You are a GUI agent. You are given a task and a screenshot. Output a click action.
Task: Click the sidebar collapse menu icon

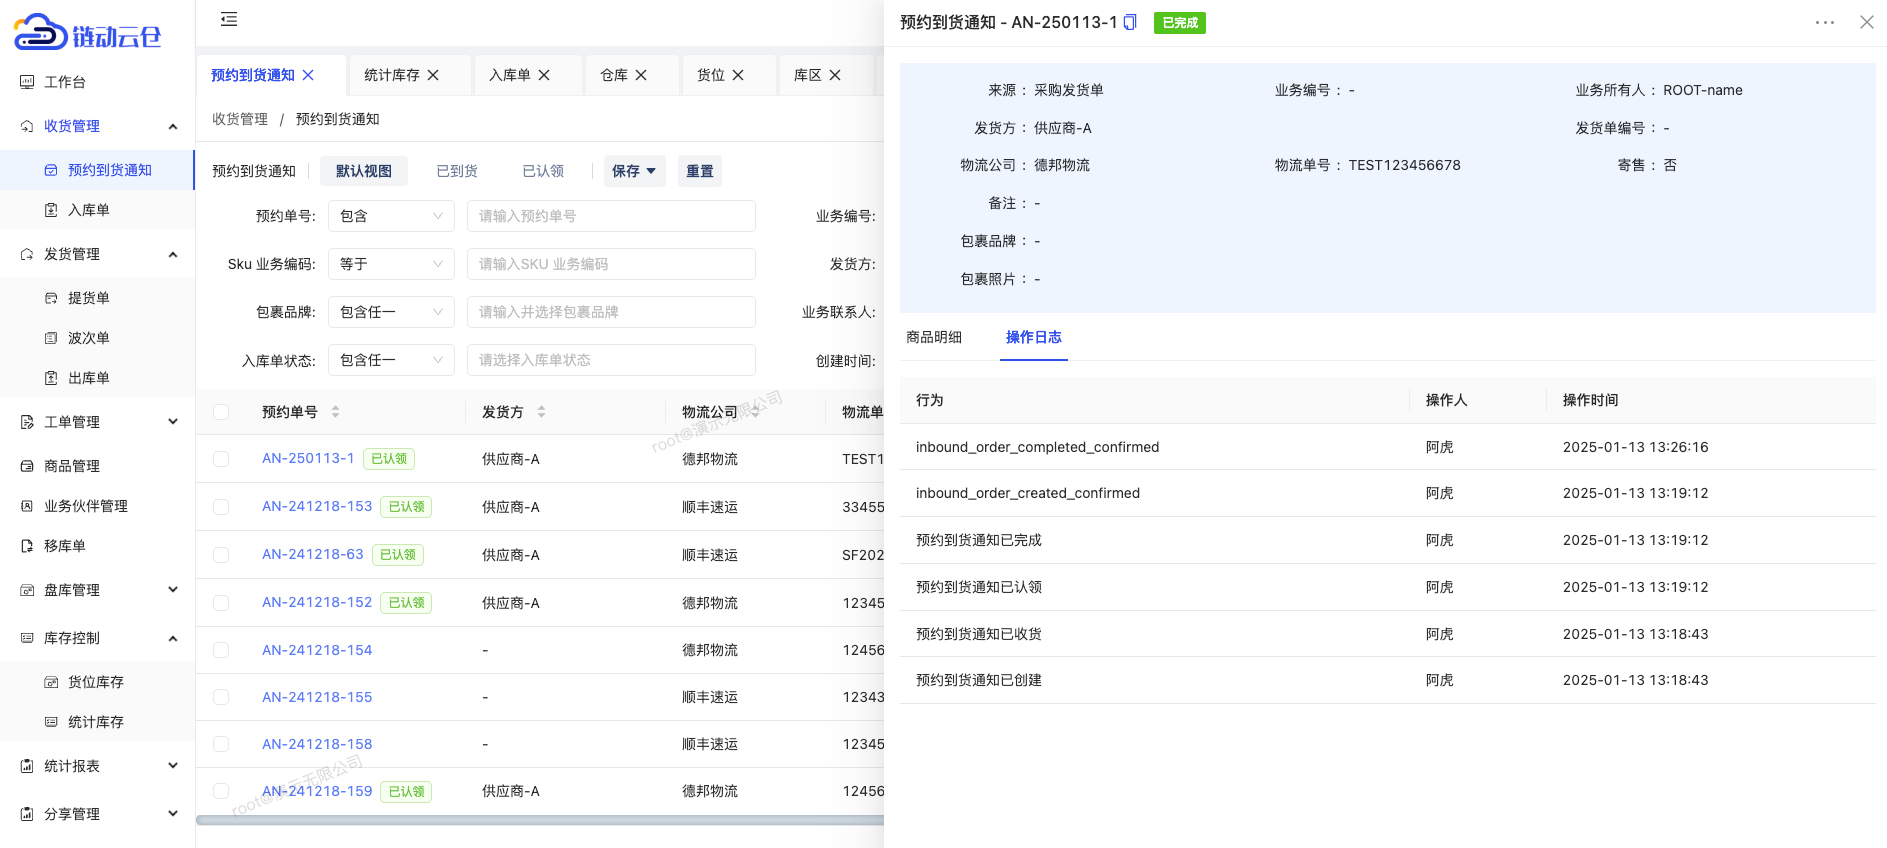click(x=229, y=19)
